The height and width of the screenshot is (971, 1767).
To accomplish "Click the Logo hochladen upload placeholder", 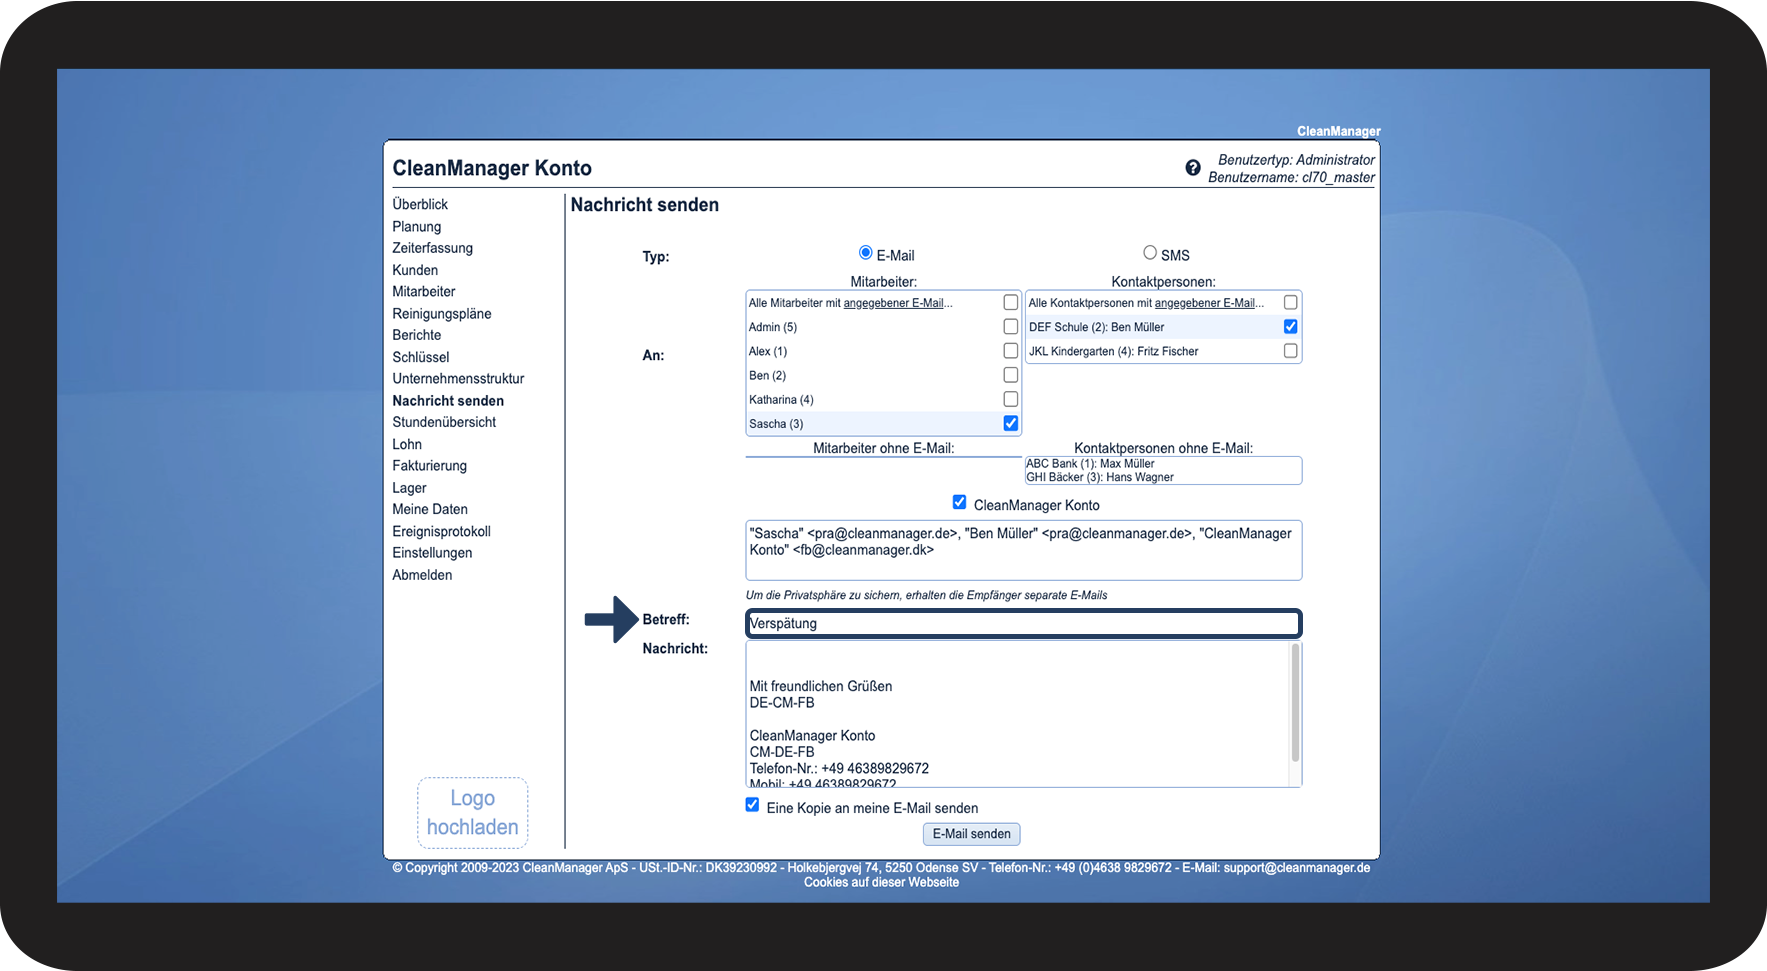I will [x=472, y=813].
